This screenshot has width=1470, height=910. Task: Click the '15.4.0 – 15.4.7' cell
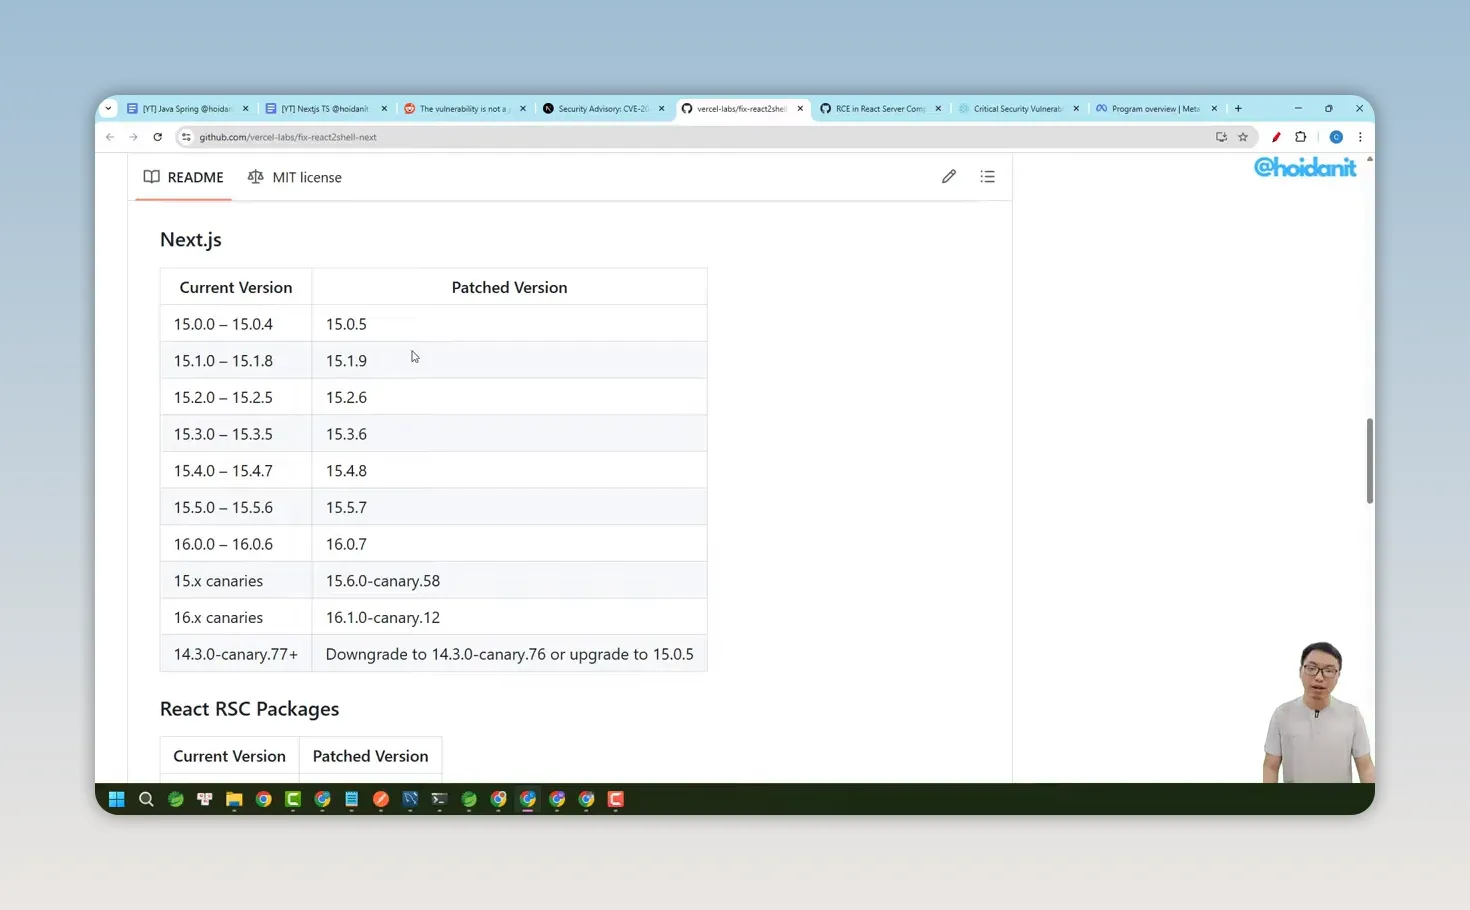point(236,471)
